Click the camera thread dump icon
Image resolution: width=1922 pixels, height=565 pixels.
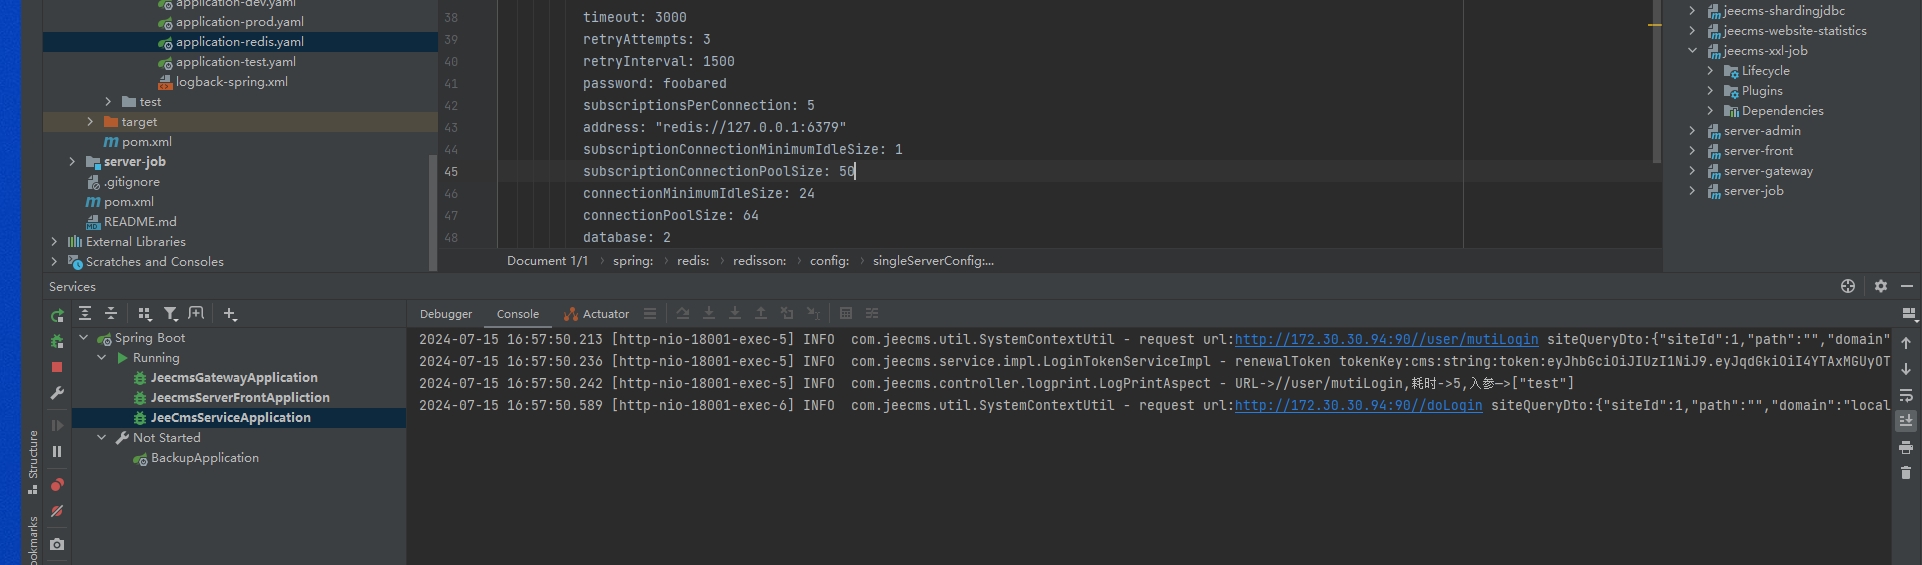57,544
